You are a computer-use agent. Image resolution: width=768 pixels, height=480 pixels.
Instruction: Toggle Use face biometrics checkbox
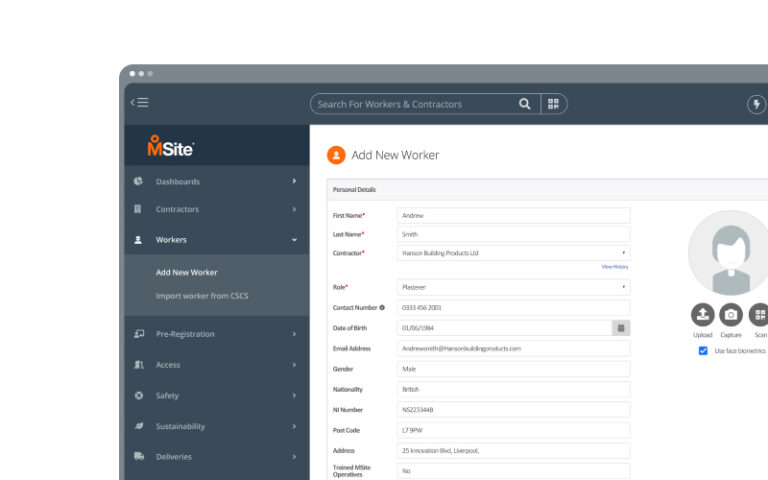[x=703, y=351]
